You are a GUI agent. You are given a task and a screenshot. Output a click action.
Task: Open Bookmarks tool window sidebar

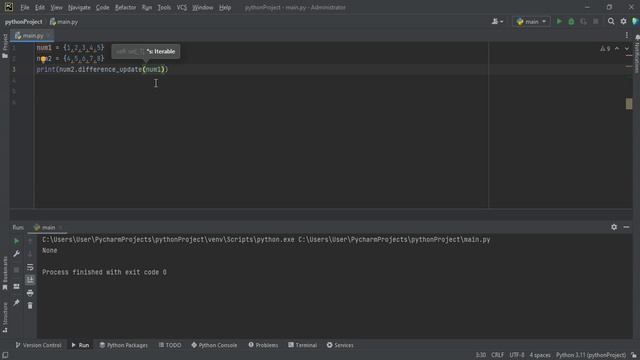5,273
